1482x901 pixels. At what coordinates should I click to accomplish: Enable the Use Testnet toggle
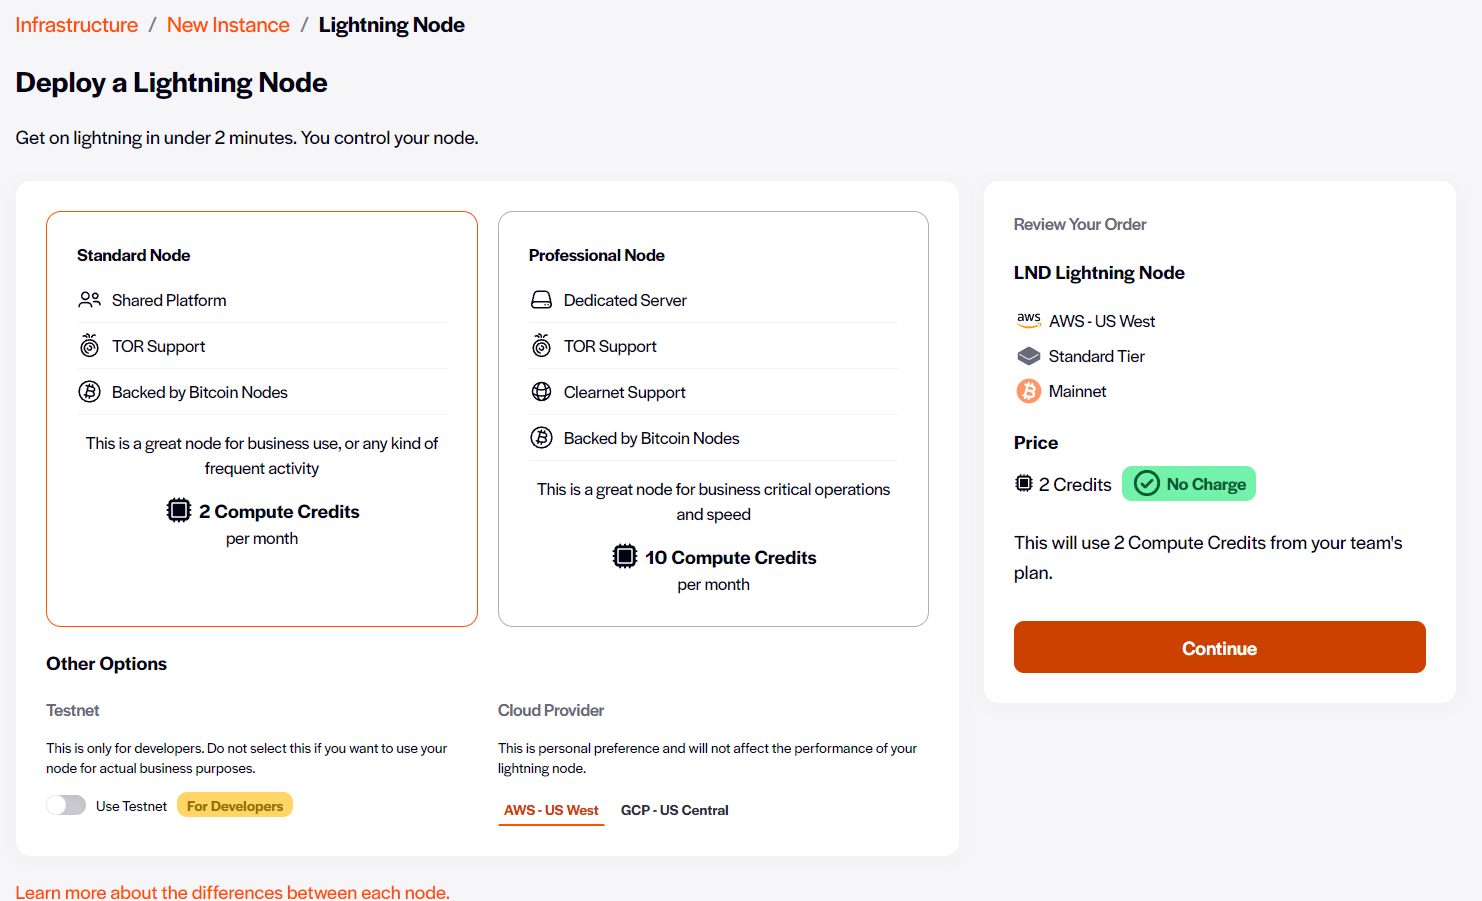[66, 804]
